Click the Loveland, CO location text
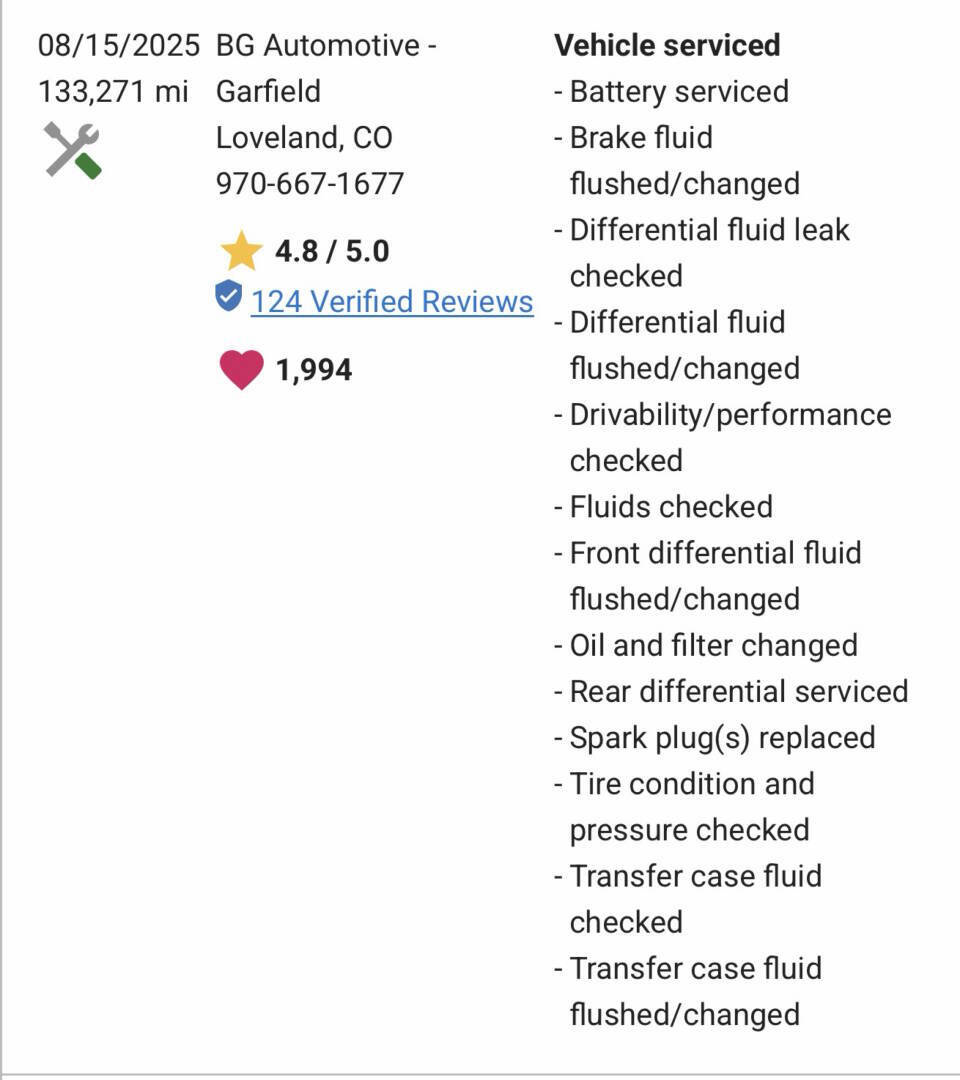 tap(304, 138)
